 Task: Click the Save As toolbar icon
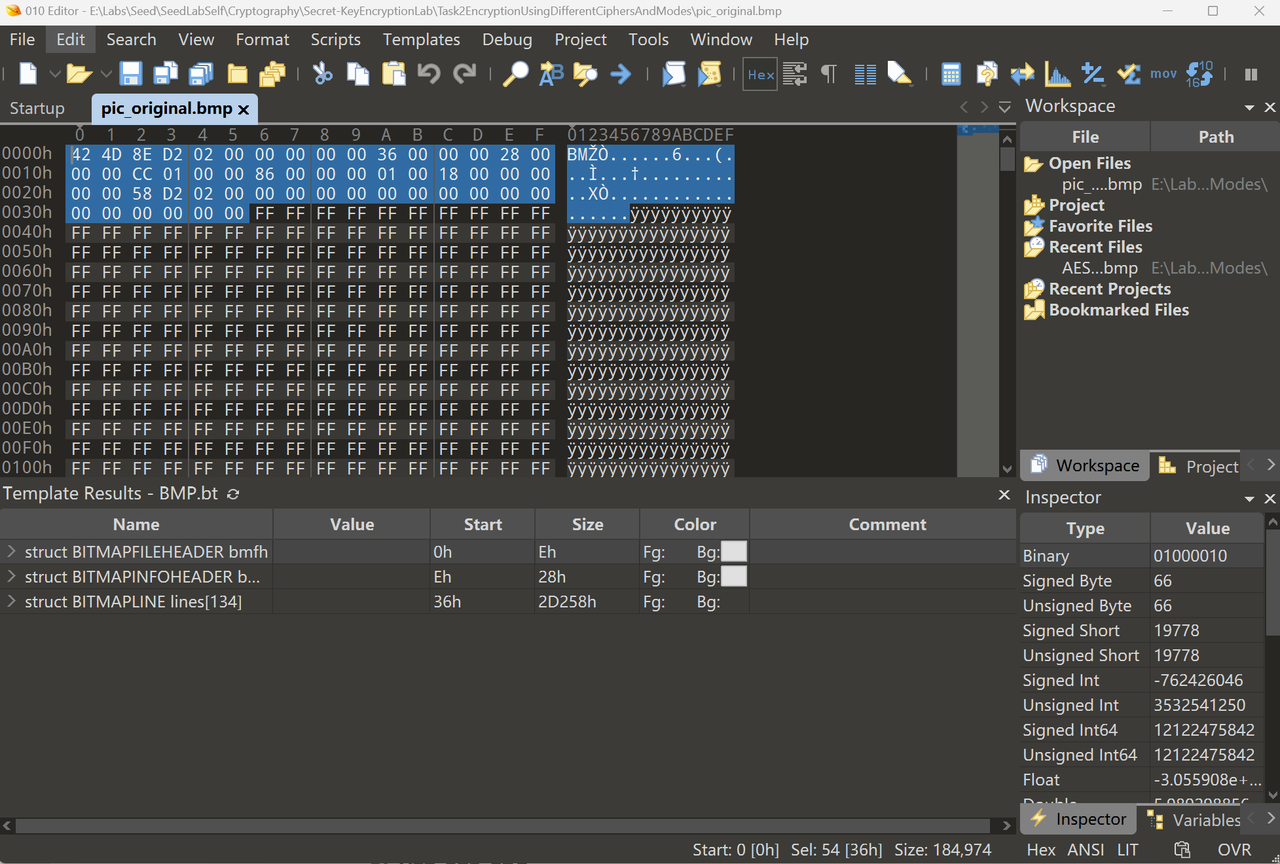coord(165,74)
